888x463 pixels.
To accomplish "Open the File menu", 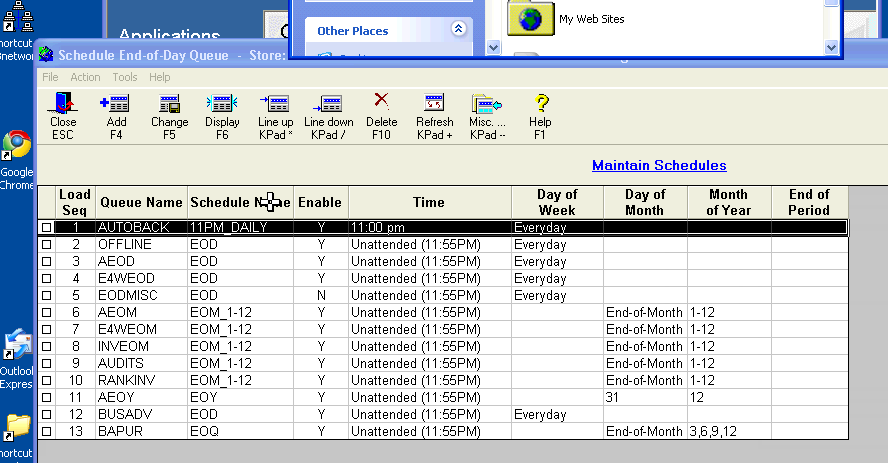I will [x=50, y=77].
